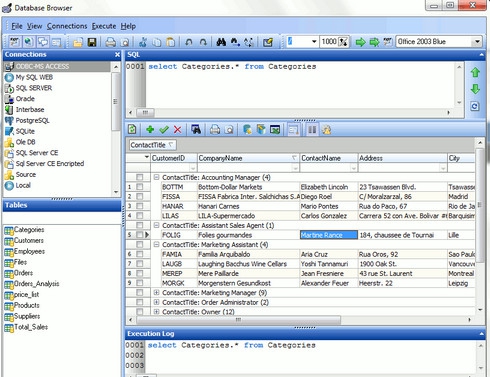Click the results grid horizontal scrollbar thumb
490x377 pixels.
click(238, 320)
